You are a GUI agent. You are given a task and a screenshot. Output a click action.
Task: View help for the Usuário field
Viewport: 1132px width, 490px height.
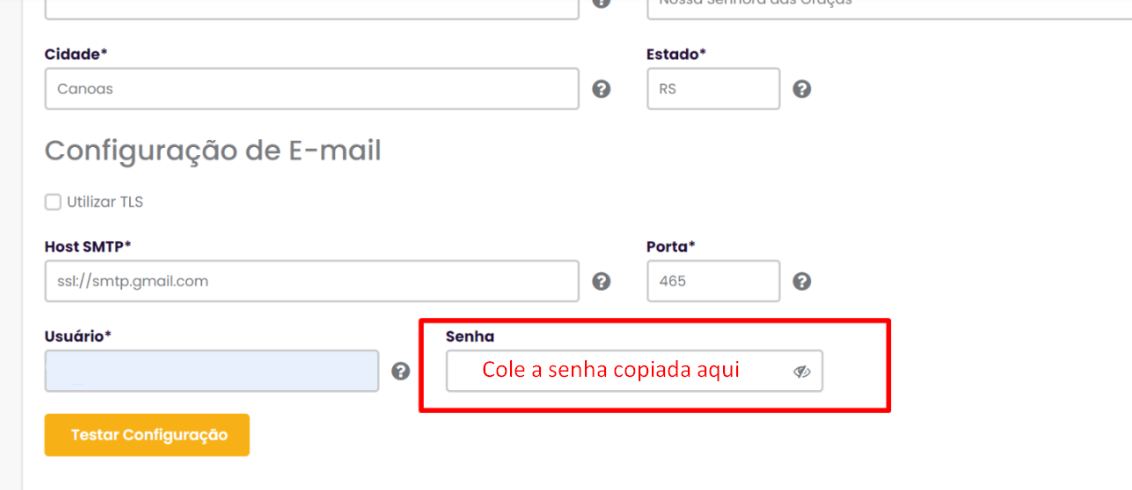coord(401,371)
